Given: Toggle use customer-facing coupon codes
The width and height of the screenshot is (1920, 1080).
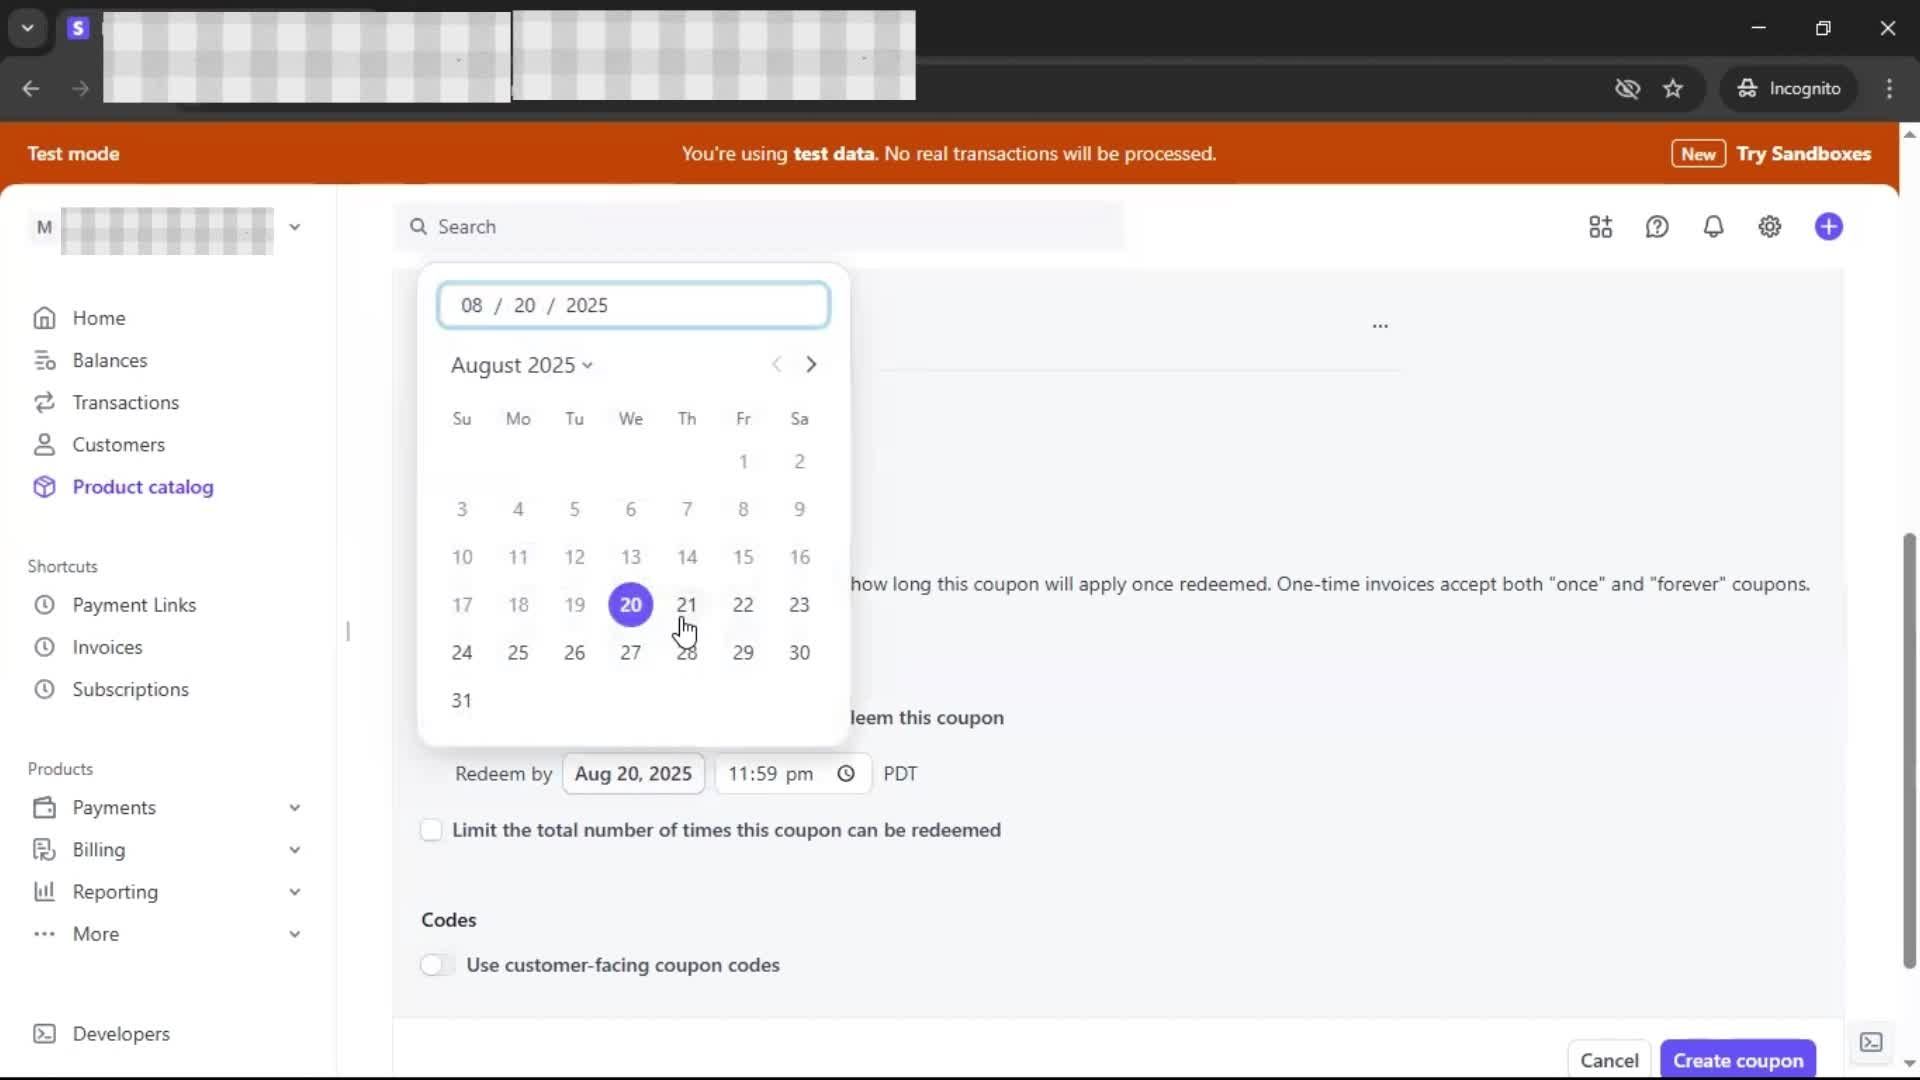Looking at the screenshot, I should 437,965.
